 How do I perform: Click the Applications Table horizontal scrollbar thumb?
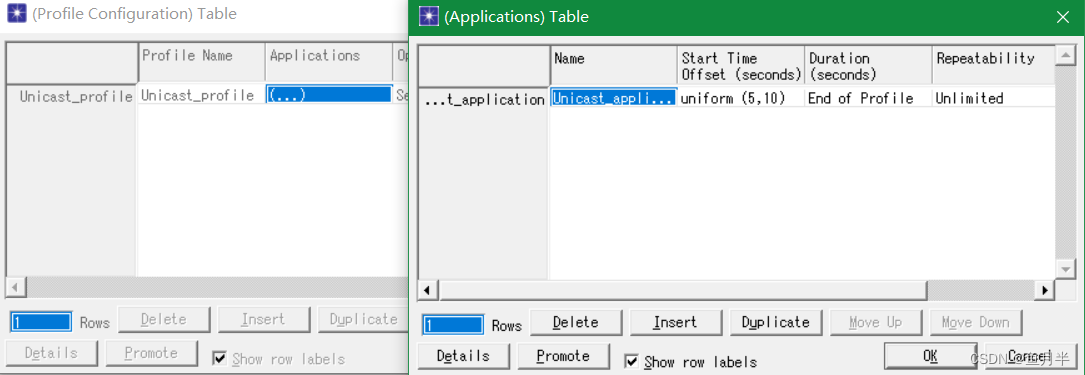pyautogui.click(x=683, y=290)
